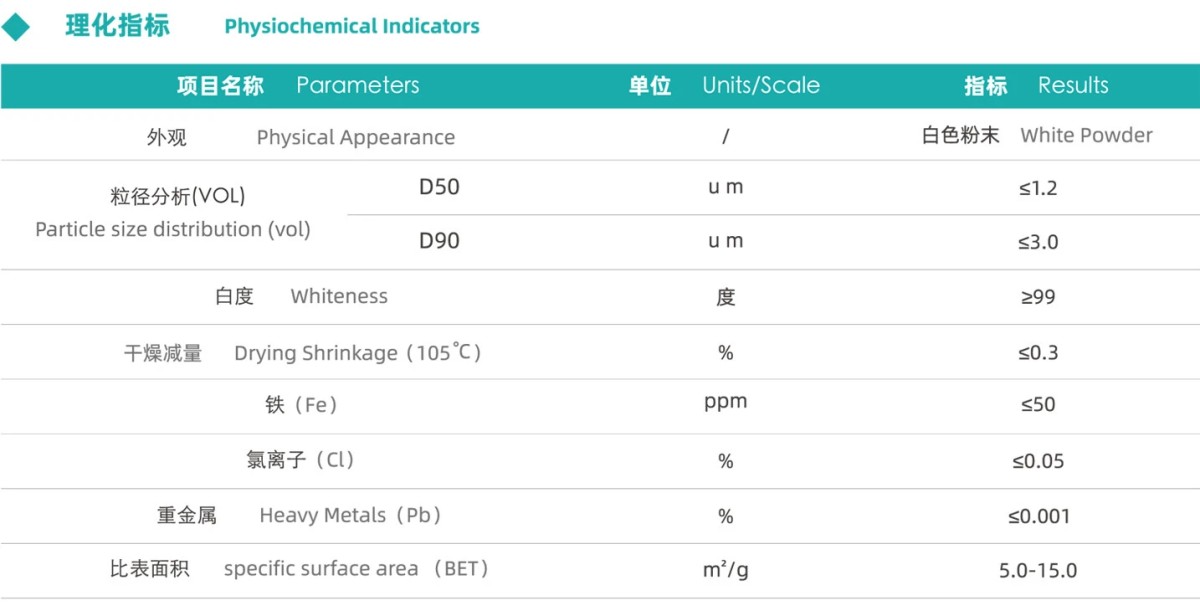Click the ≤1.2 result value

(1038, 188)
